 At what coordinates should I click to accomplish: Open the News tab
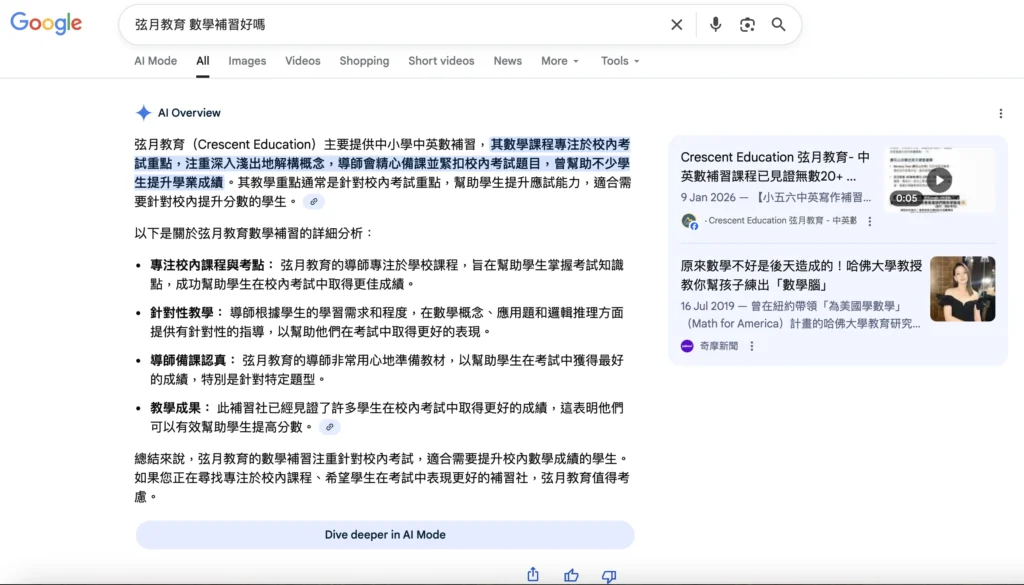(x=507, y=61)
